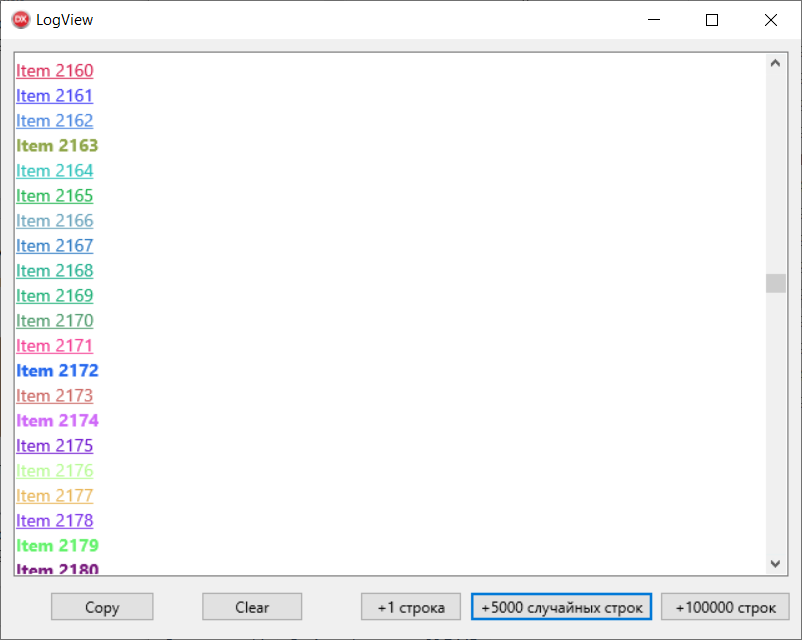The height and width of the screenshot is (640, 802).
Task: Close the LogView window
Action: click(x=771, y=20)
